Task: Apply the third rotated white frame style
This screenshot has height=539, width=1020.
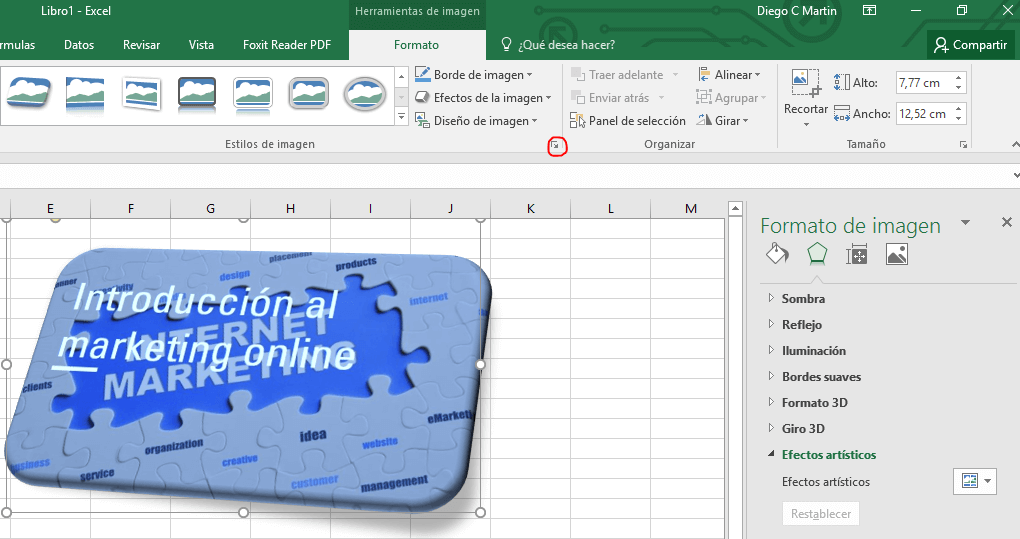Action: point(141,94)
